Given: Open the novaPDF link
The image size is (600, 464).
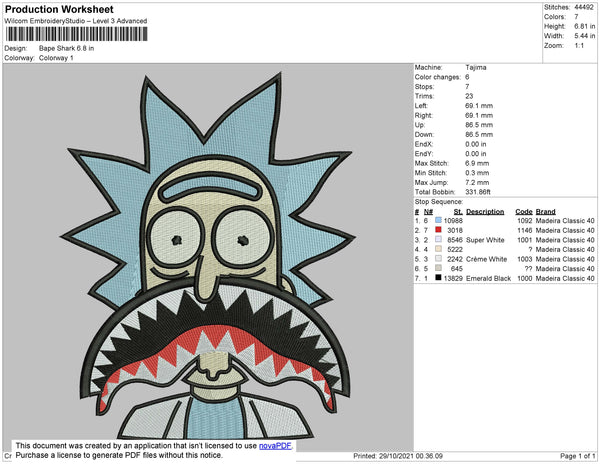Looking at the screenshot, I should coord(275,446).
